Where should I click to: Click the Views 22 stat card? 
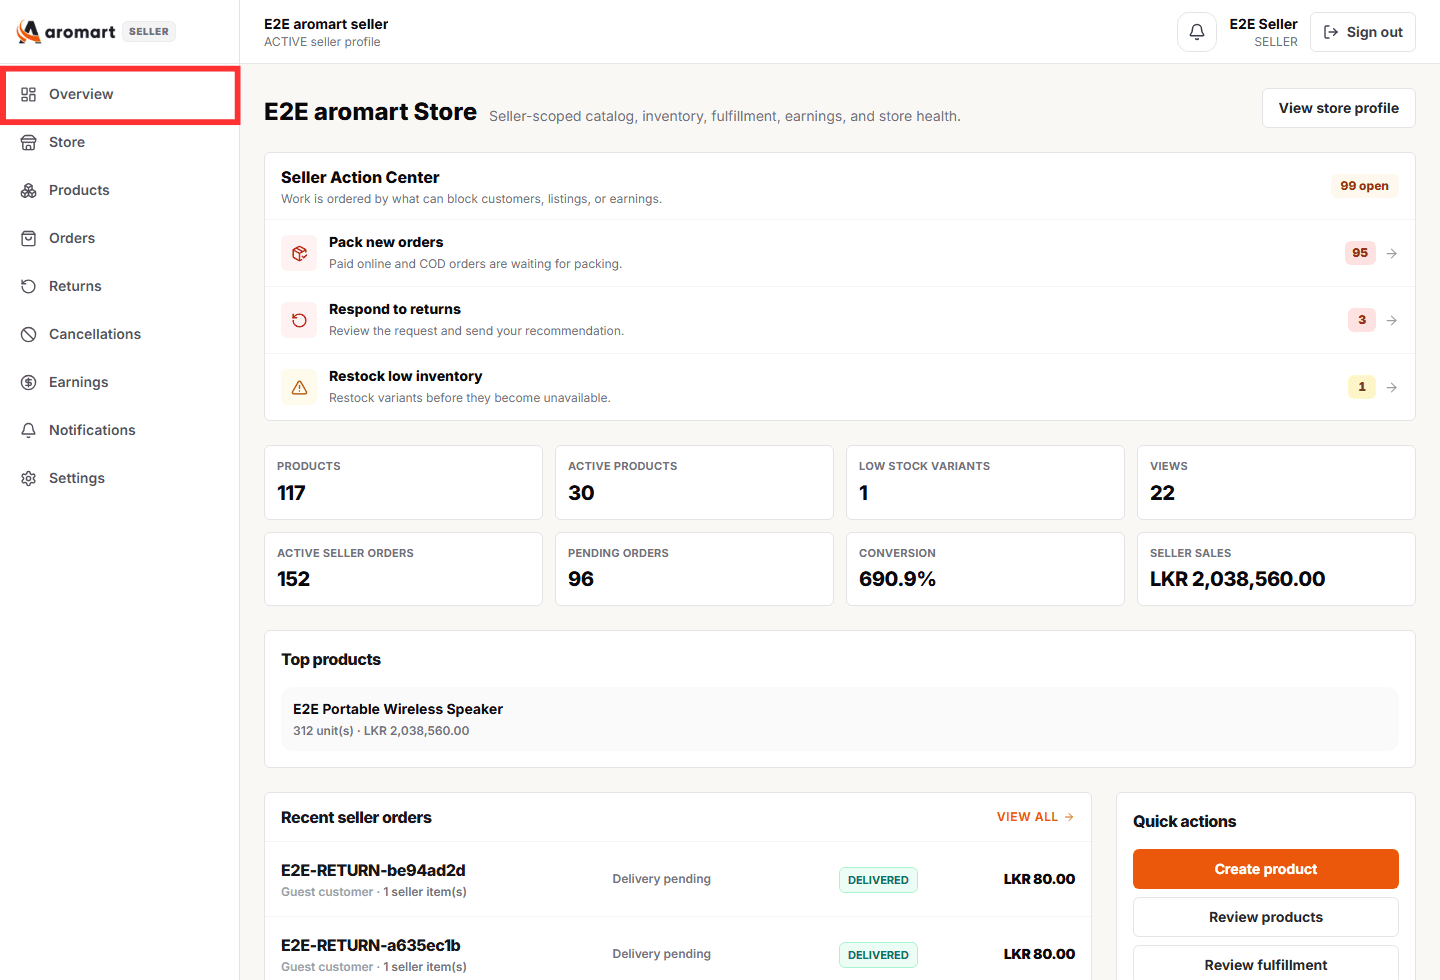1276,482
